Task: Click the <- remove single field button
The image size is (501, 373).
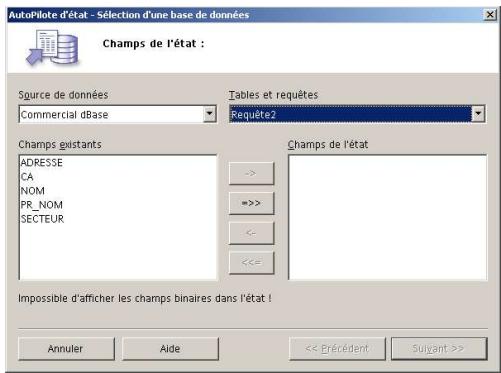Action: pos(251,233)
